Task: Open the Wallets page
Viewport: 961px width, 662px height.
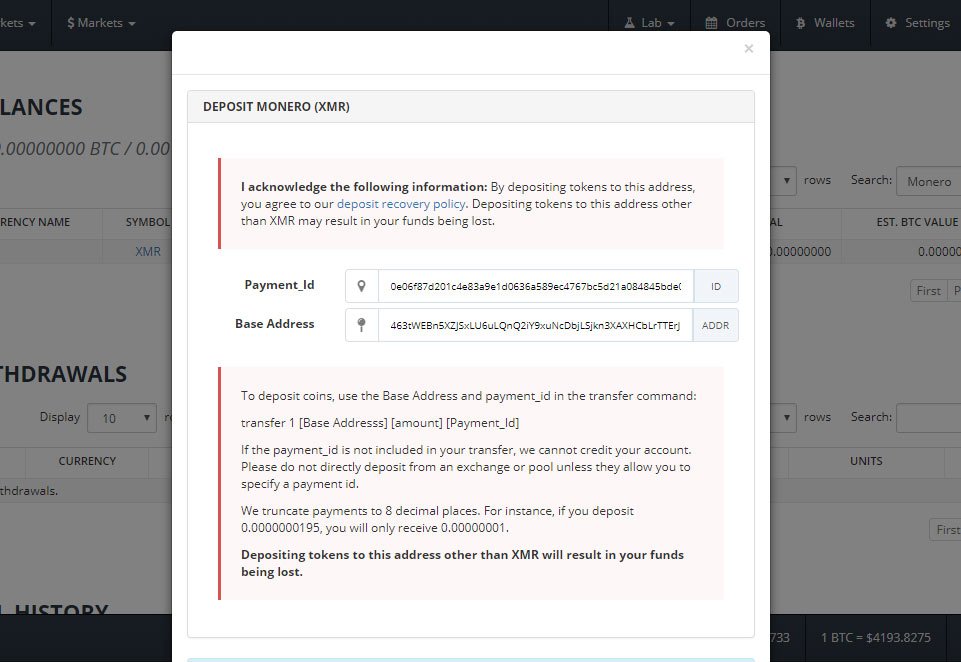Action: click(825, 23)
